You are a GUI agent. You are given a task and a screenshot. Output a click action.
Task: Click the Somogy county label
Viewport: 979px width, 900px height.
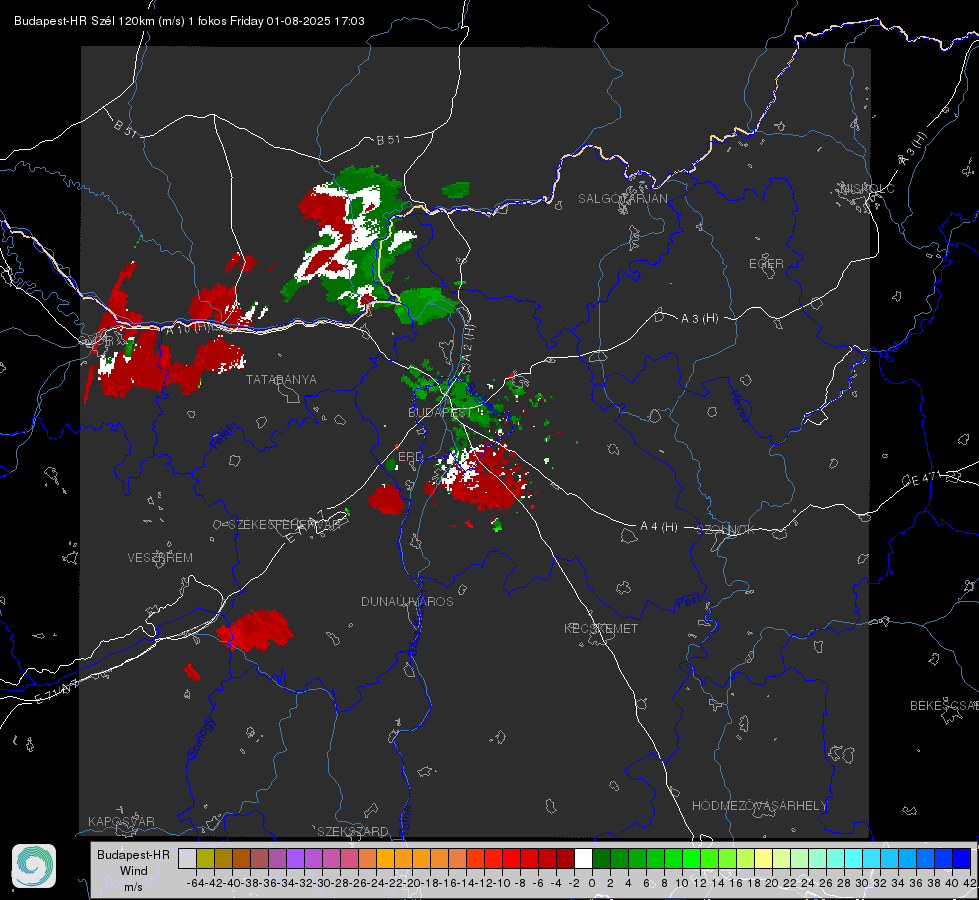tap(200, 738)
